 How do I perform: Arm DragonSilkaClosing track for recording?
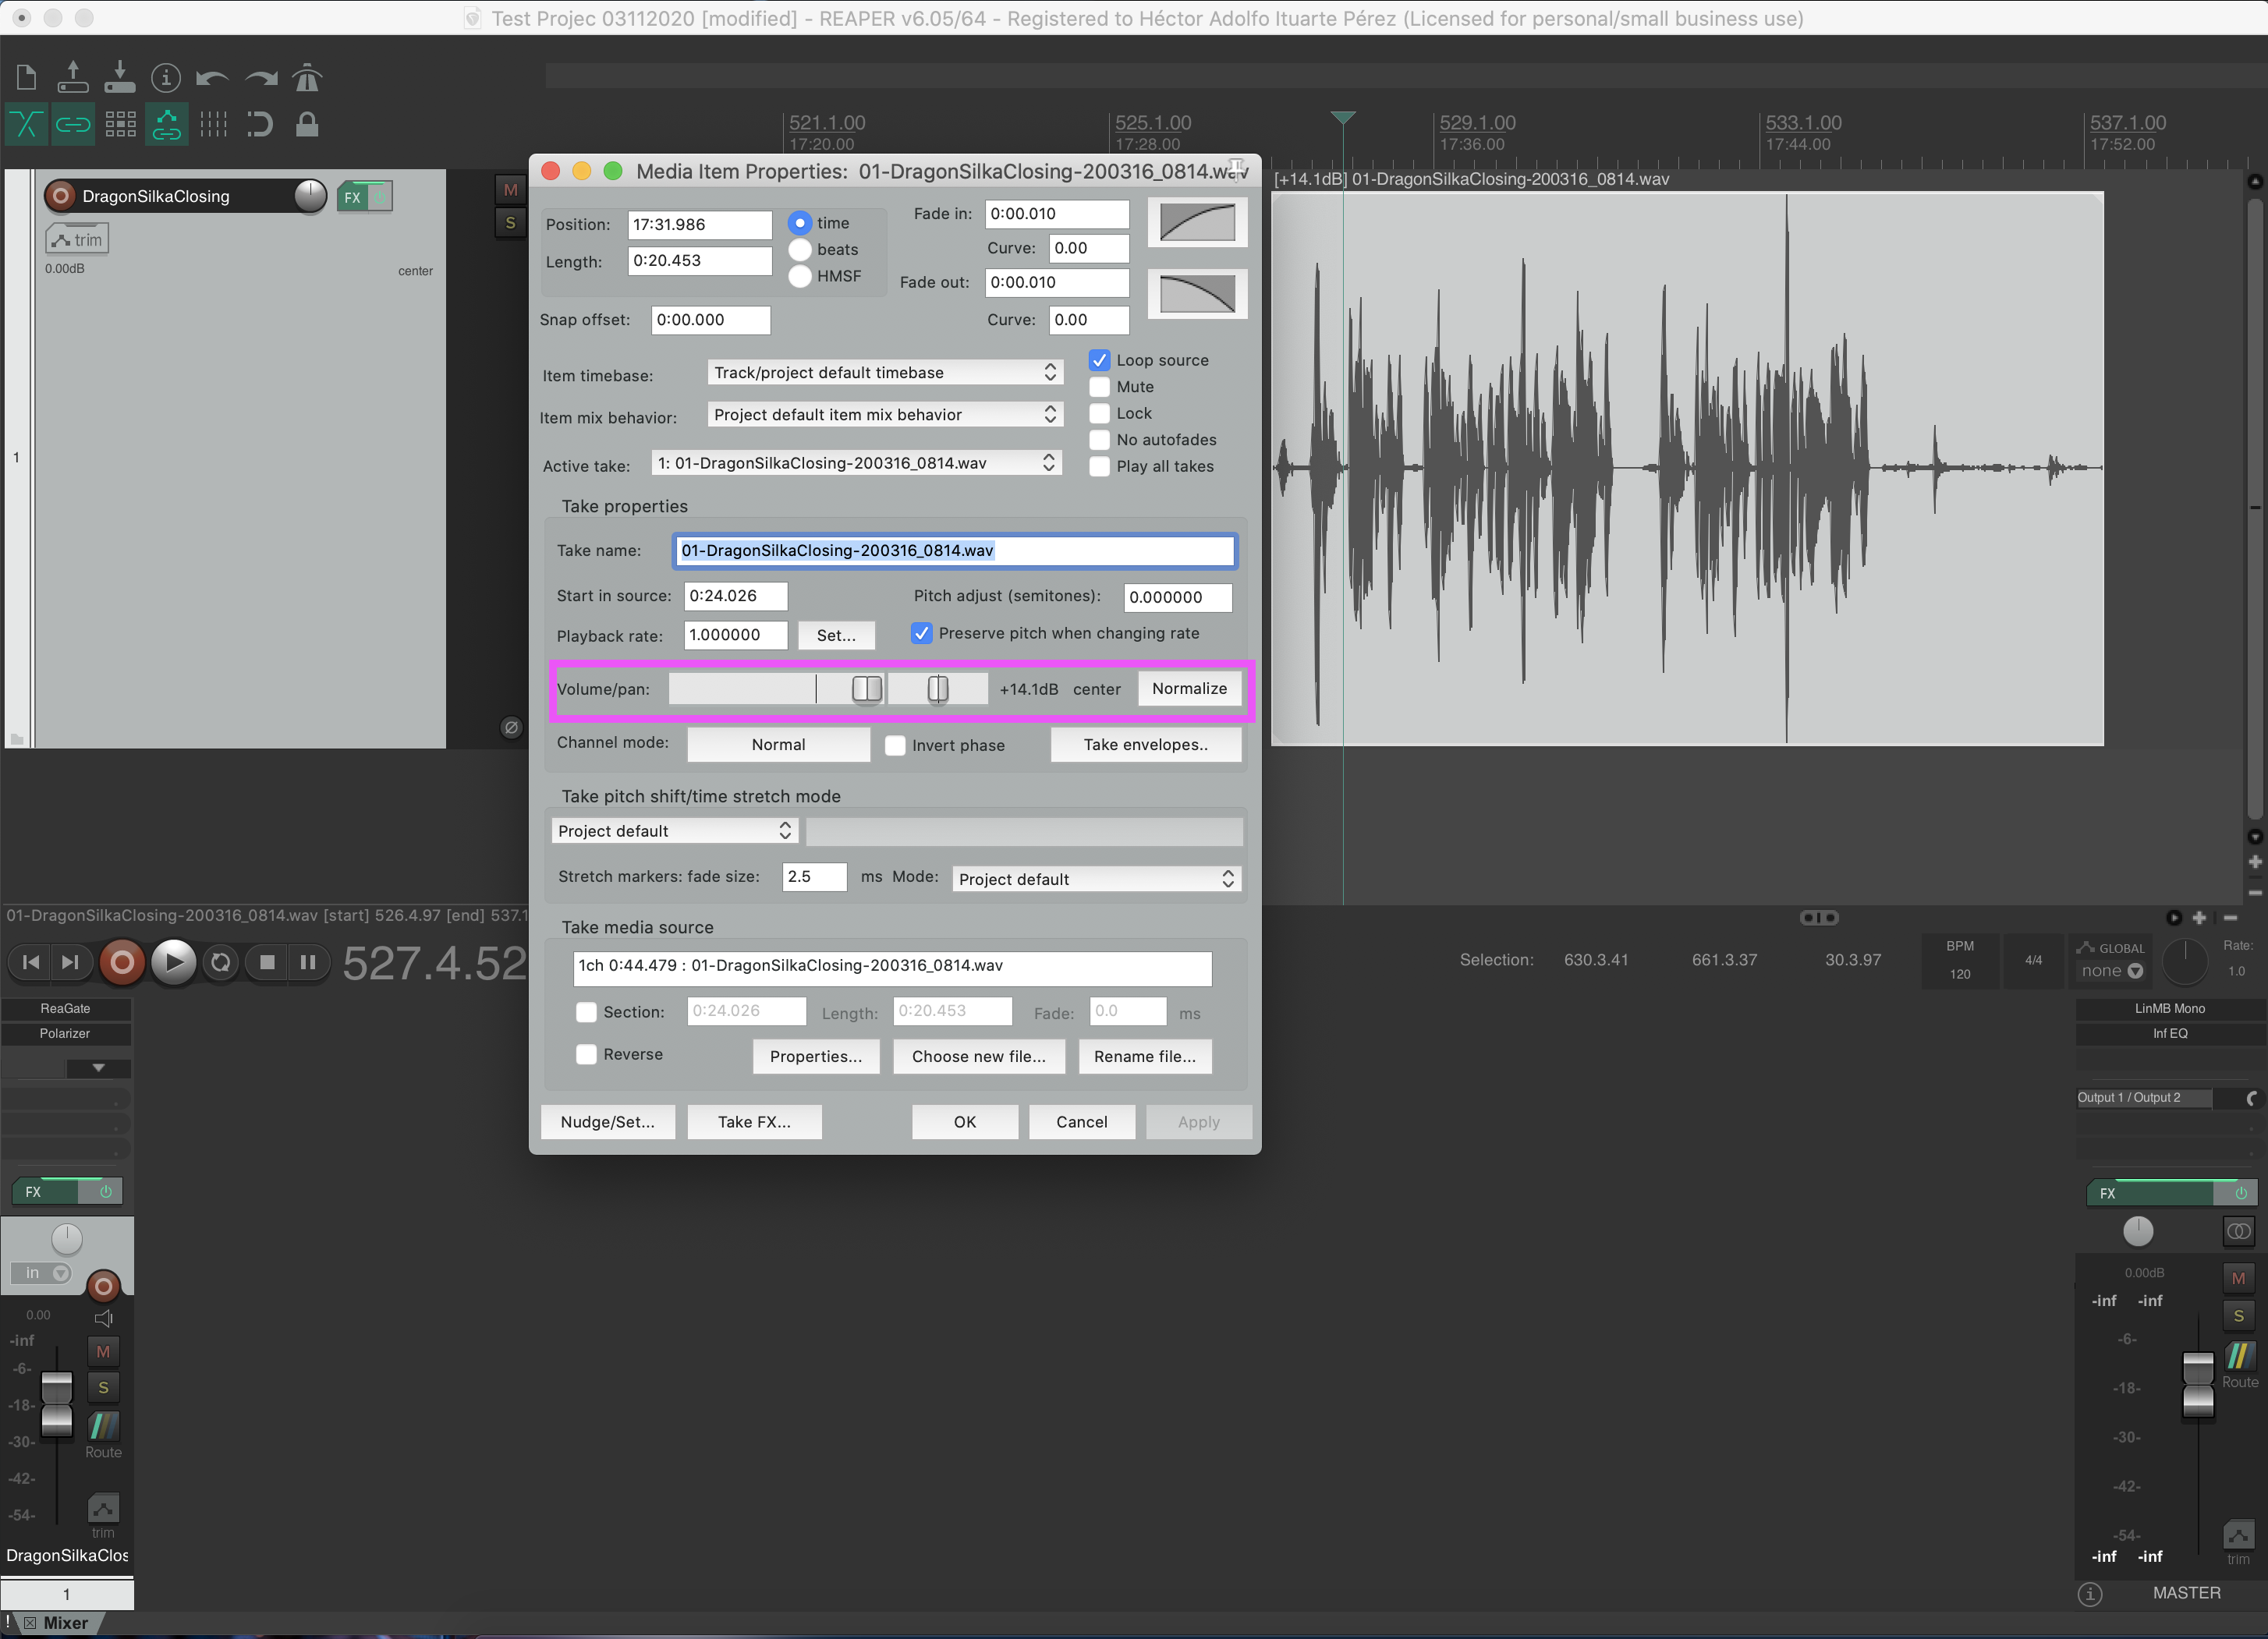(61, 196)
